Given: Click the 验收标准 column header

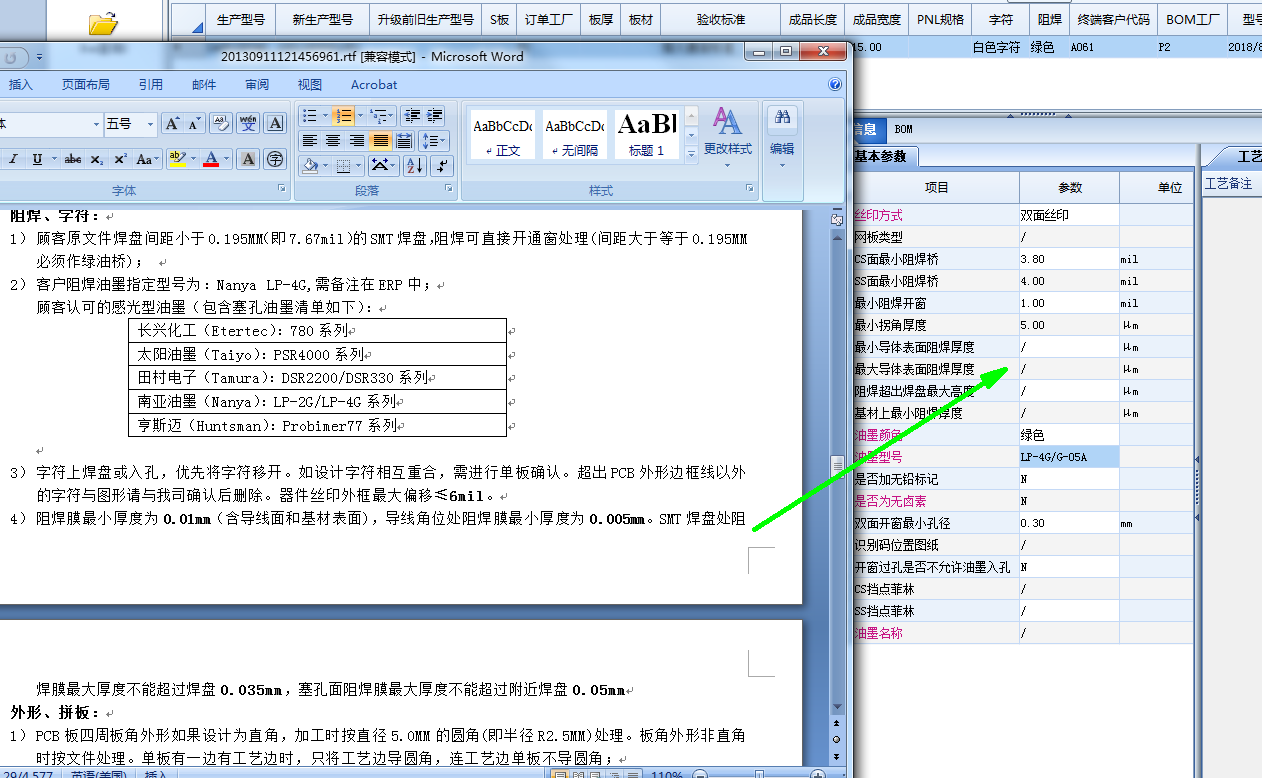Looking at the screenshot, I should [x=721, y=19].
